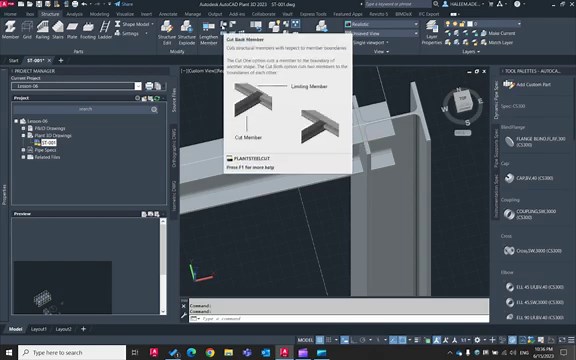Select the ELL 45 LR,BV,40 palette item
This screenshot has width=576, height=360.
(x=535, y=287)
